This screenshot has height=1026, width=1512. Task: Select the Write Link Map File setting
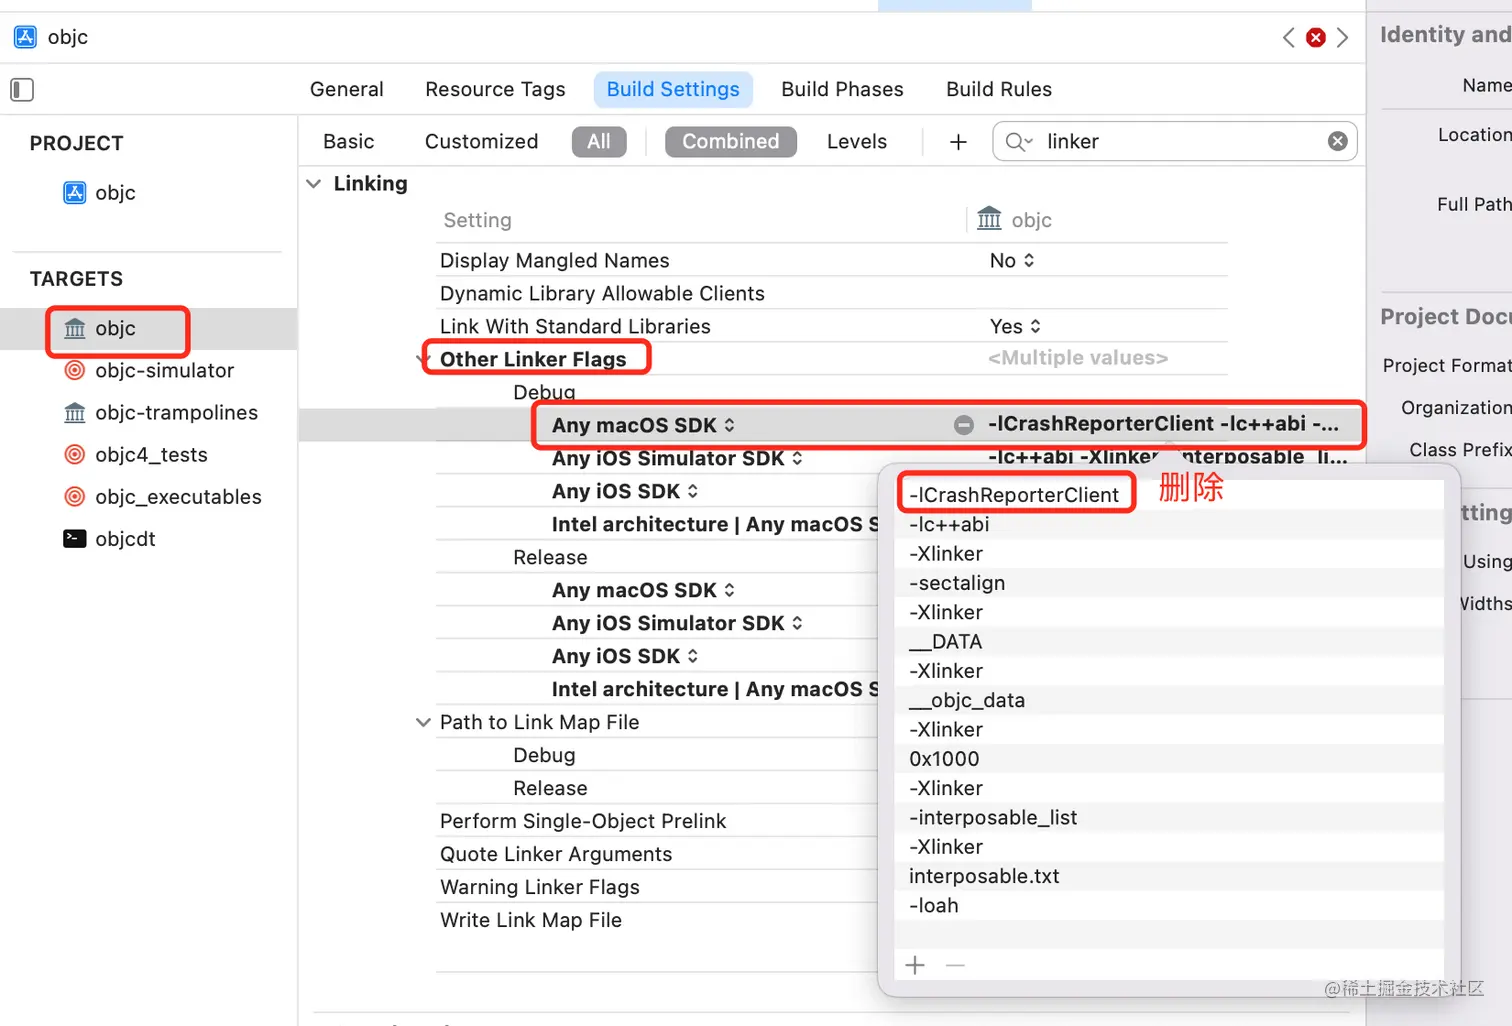[531, 920]
